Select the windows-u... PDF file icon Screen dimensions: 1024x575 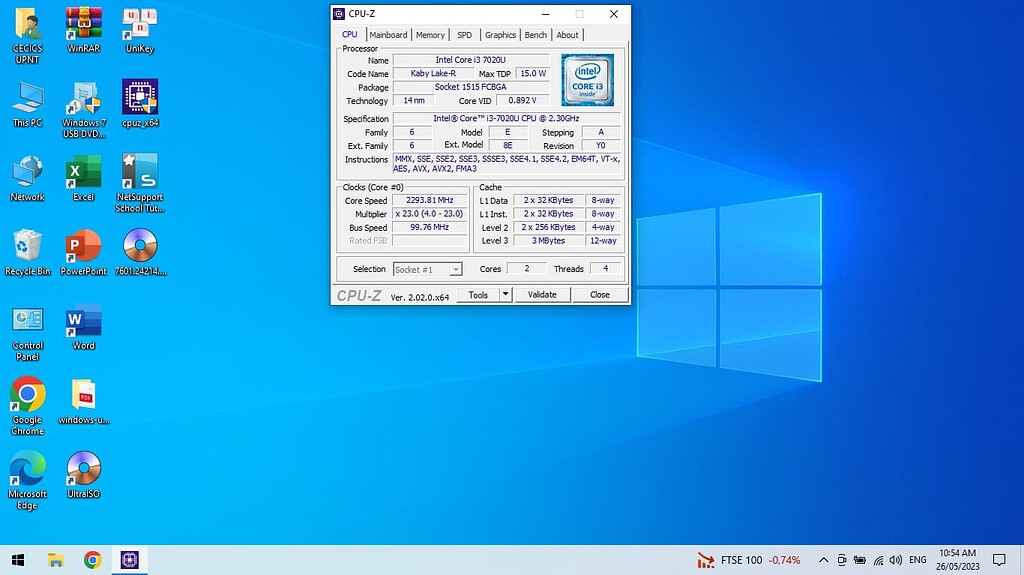(x=84, y=401)
